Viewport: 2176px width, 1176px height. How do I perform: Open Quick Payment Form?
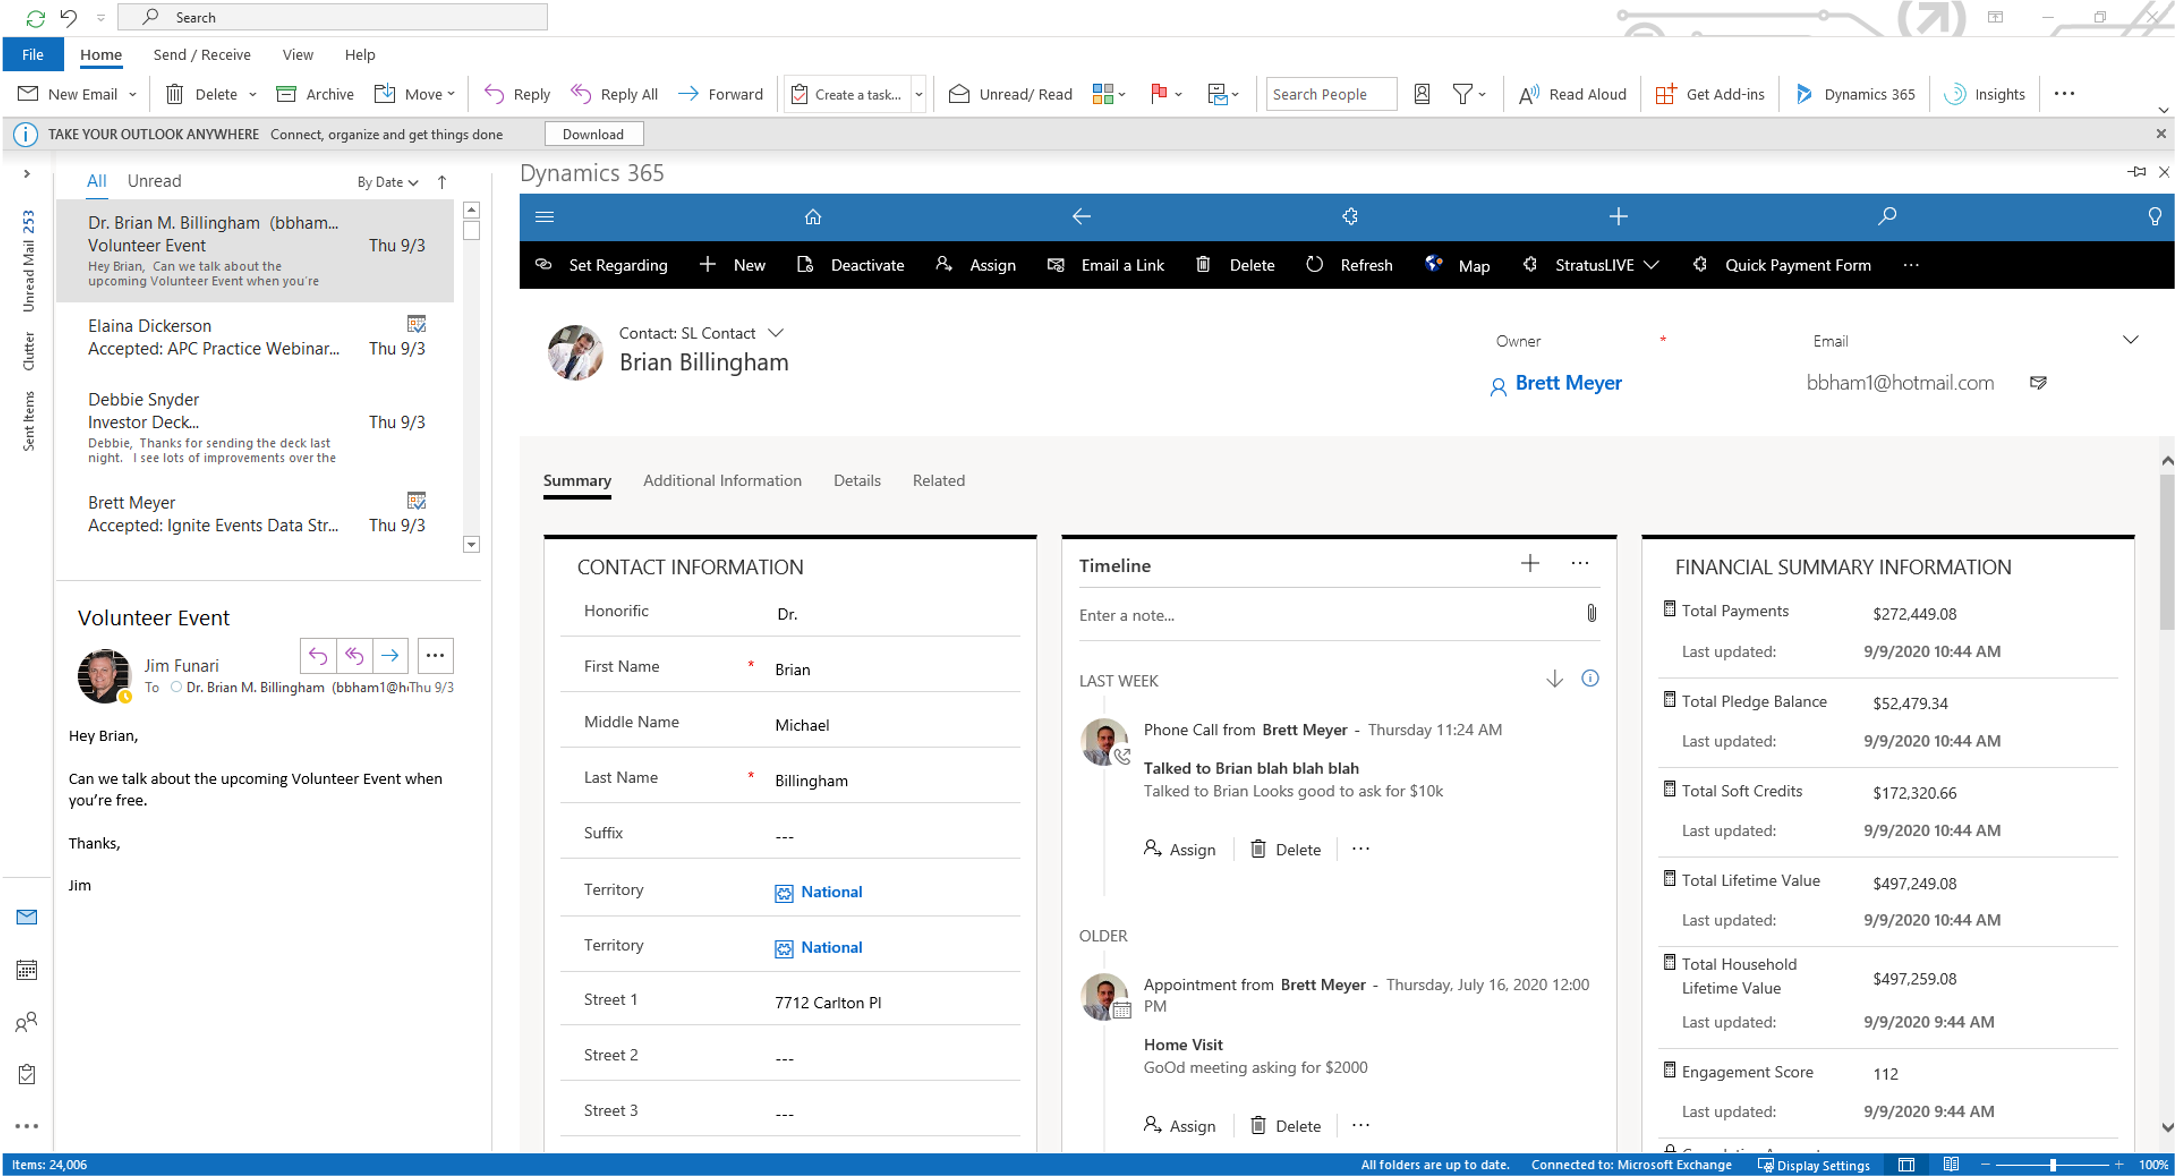click(x=1781, y=265)
